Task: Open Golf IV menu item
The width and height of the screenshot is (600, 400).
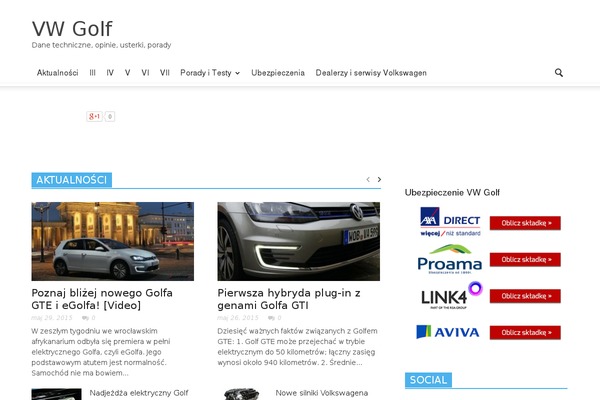Action: pyautogui.click(x=110, y=73)
